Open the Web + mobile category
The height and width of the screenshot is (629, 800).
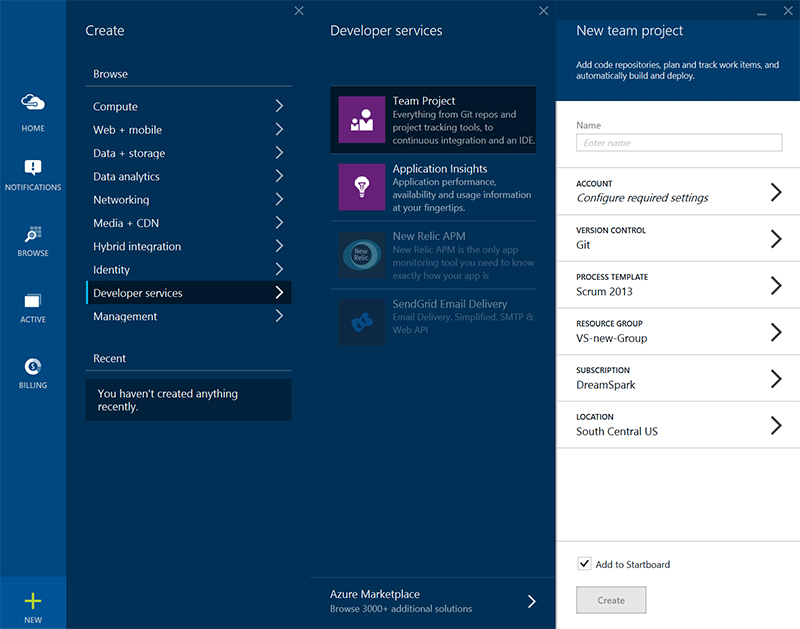(189, 130)
